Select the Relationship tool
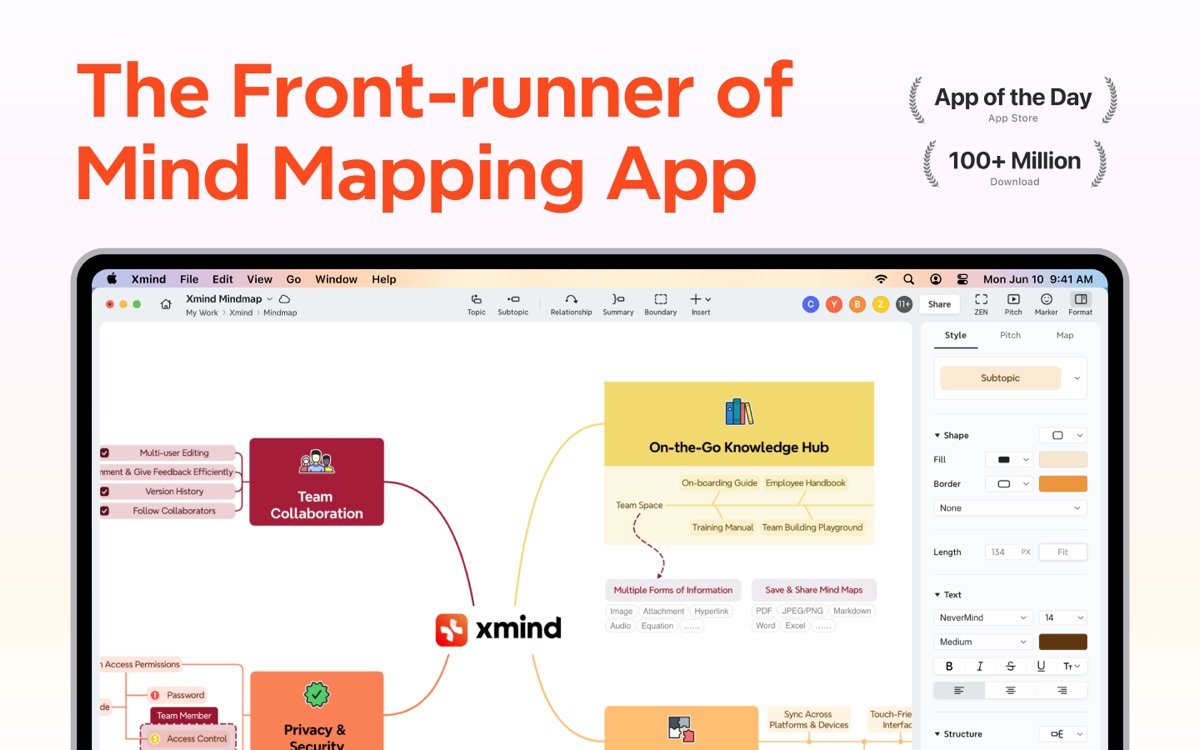1200x750 pixels. [571, 300]
